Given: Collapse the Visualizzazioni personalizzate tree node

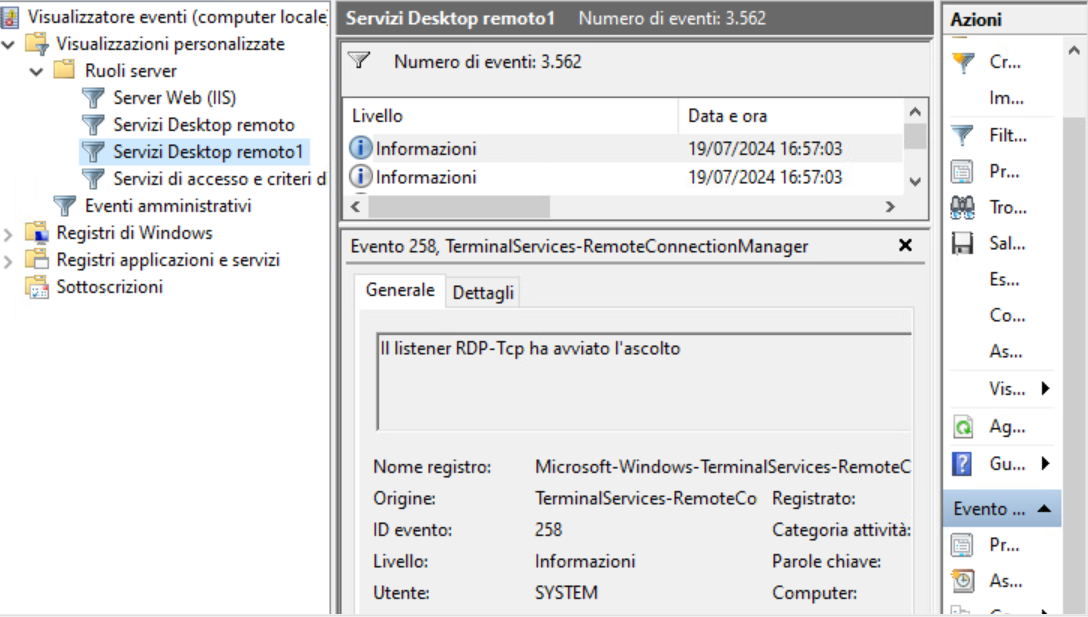Looking at the screenshot, I should coord(8,44).
